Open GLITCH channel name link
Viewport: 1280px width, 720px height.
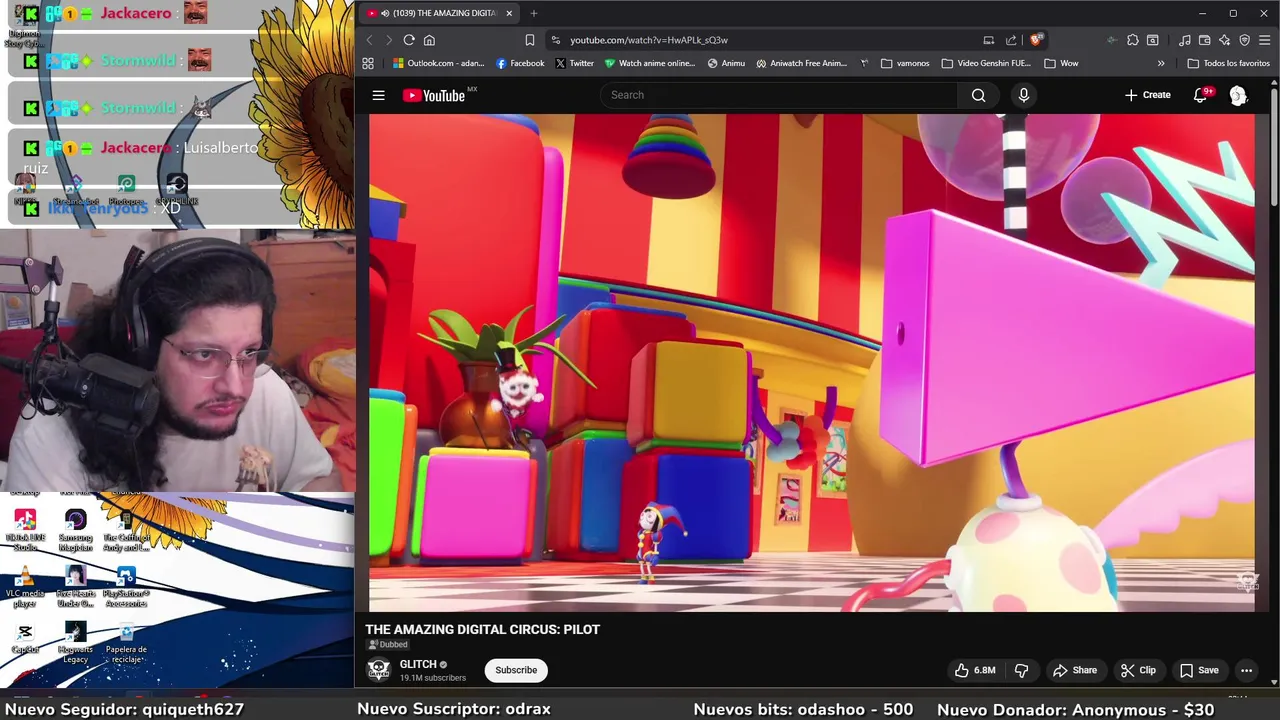pos(418,664)
